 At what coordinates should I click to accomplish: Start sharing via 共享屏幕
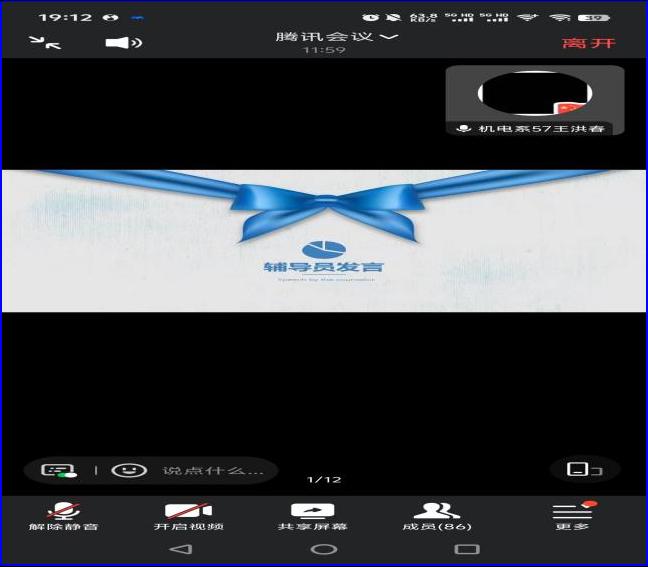[x=312, y=516]
